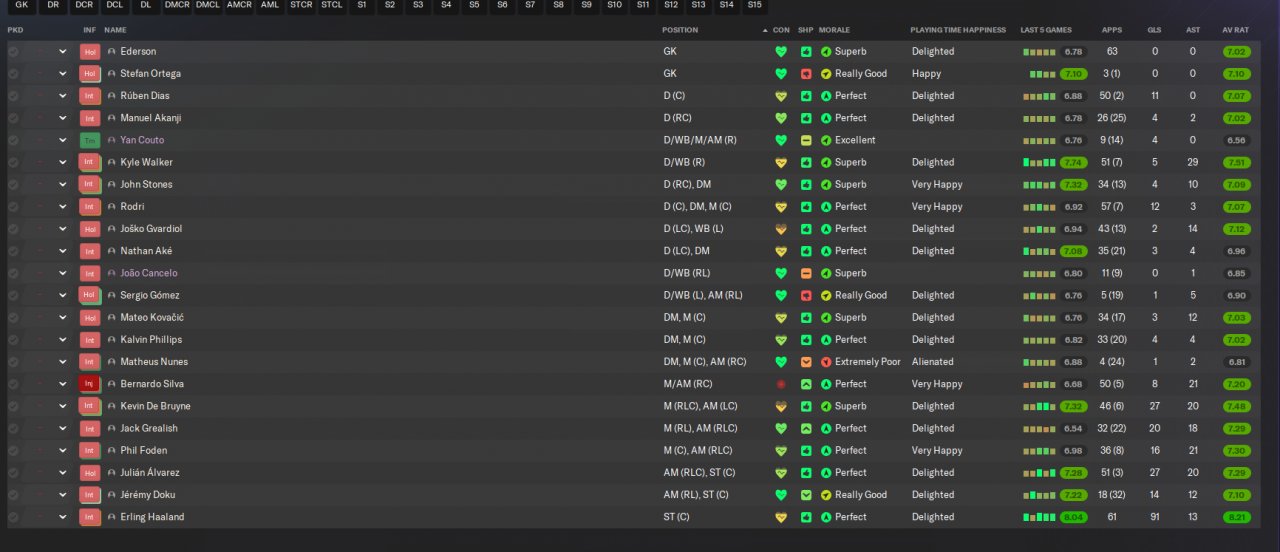Viewport: 1280px width, 552px height.
Task: Open the selection dropdown for Joško Gvardiol
Action: click(x=62, y=229)
